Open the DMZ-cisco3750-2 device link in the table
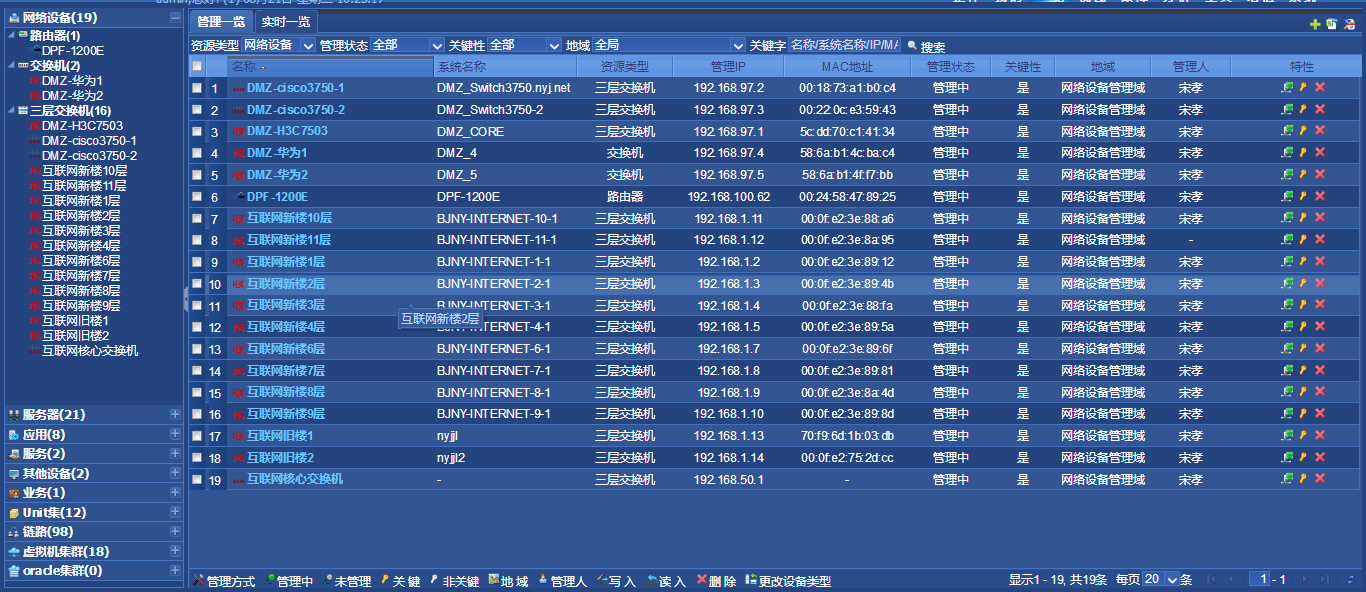This screenshot has height=592, width=1366. coord(296,109)
